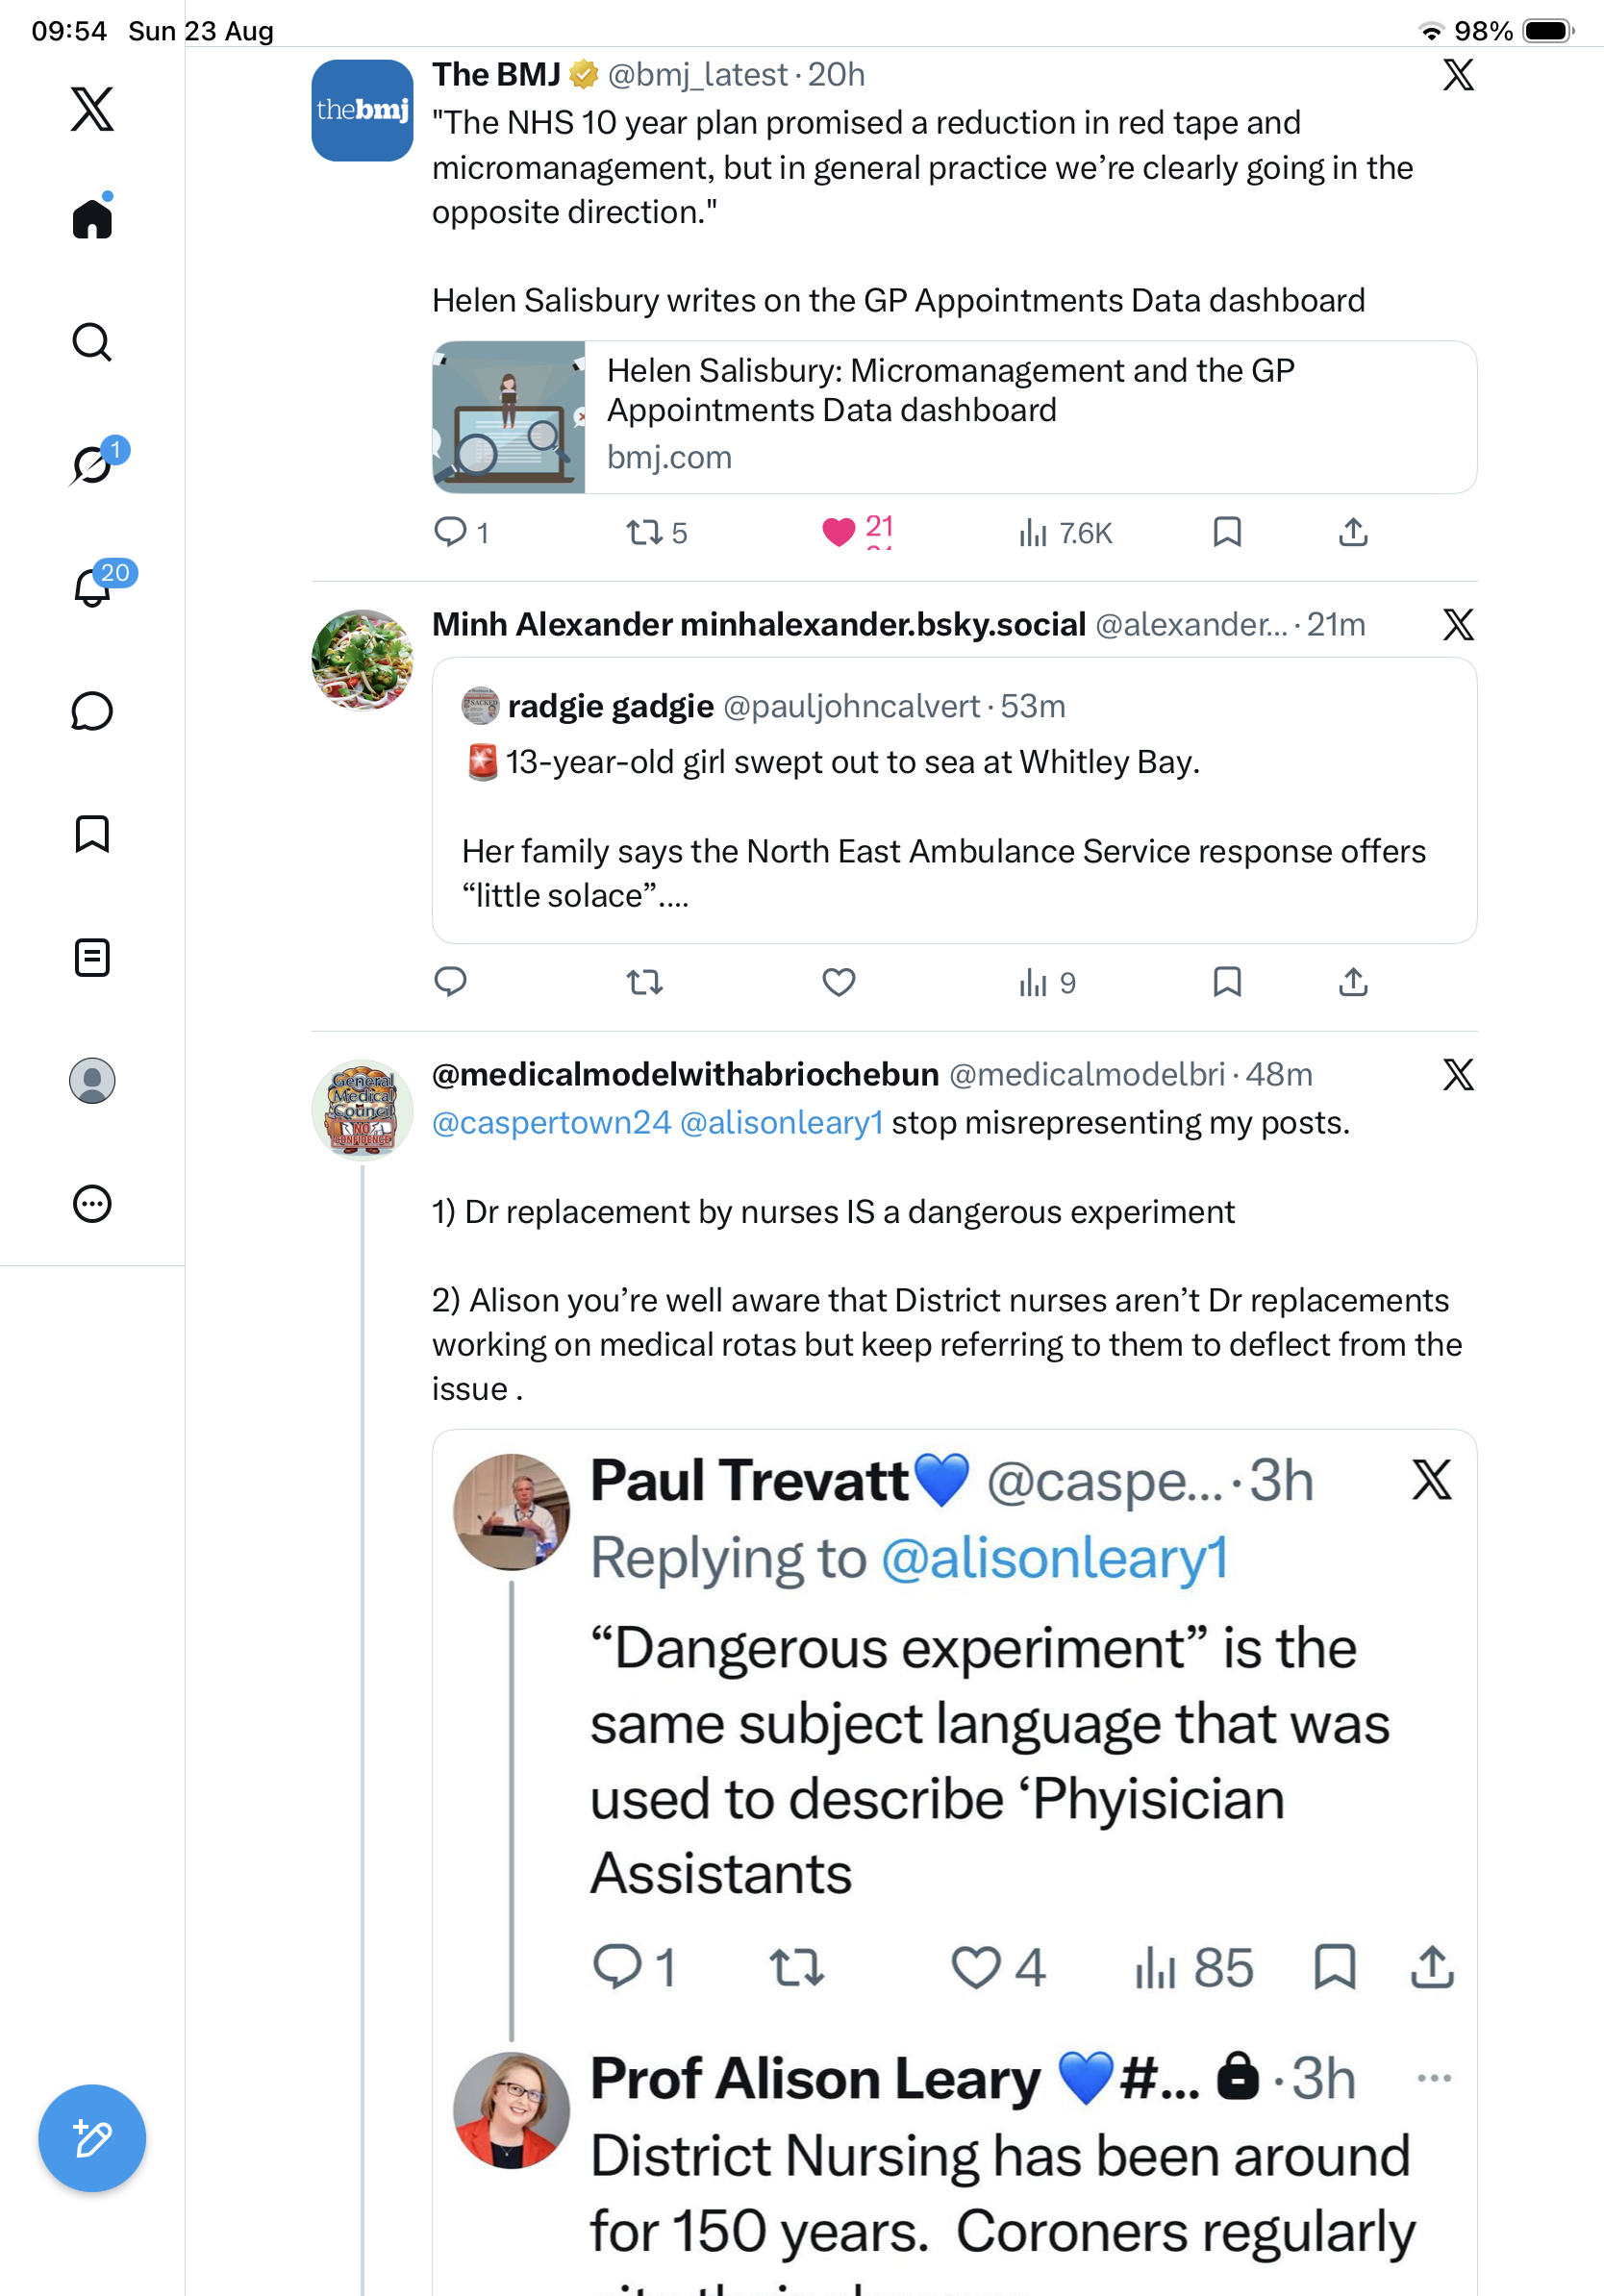Open Helen Salisbury bmj.com article card
The height and width of the screenshot is (2296, 1604).
[954, 417]
